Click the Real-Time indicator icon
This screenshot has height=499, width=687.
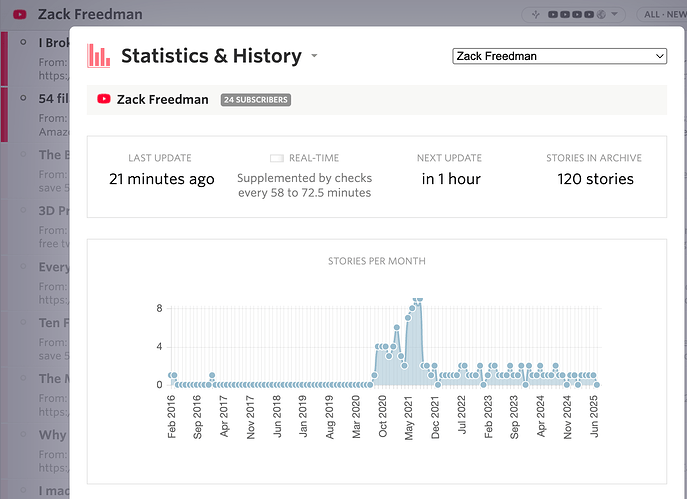(x=277, y=158)
